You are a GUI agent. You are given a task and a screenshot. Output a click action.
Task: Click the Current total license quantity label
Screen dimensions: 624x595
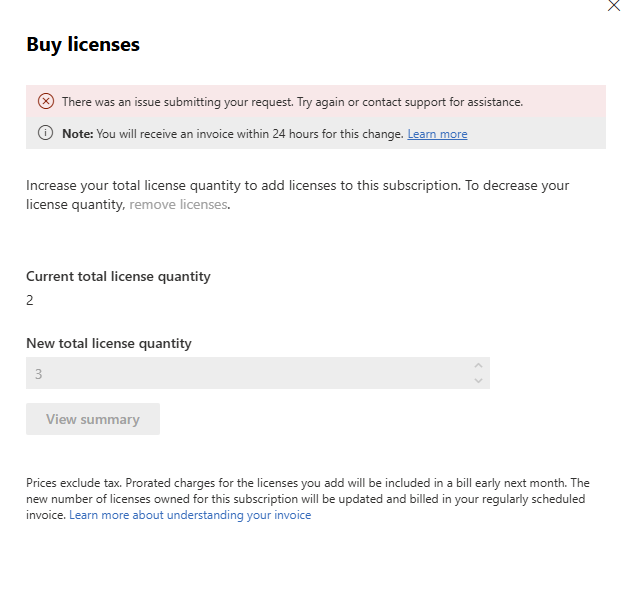coord(118,276)
